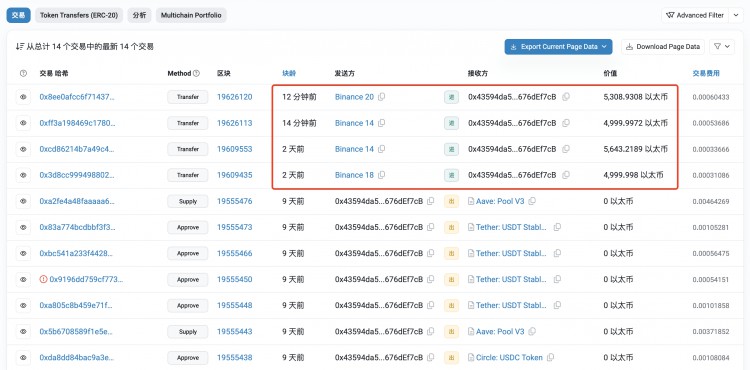The height and width of the screenshot is (370, 750).
Task: Click the 出 direction badge on Circle: USDC row
Action: click(x=451, y=357)
